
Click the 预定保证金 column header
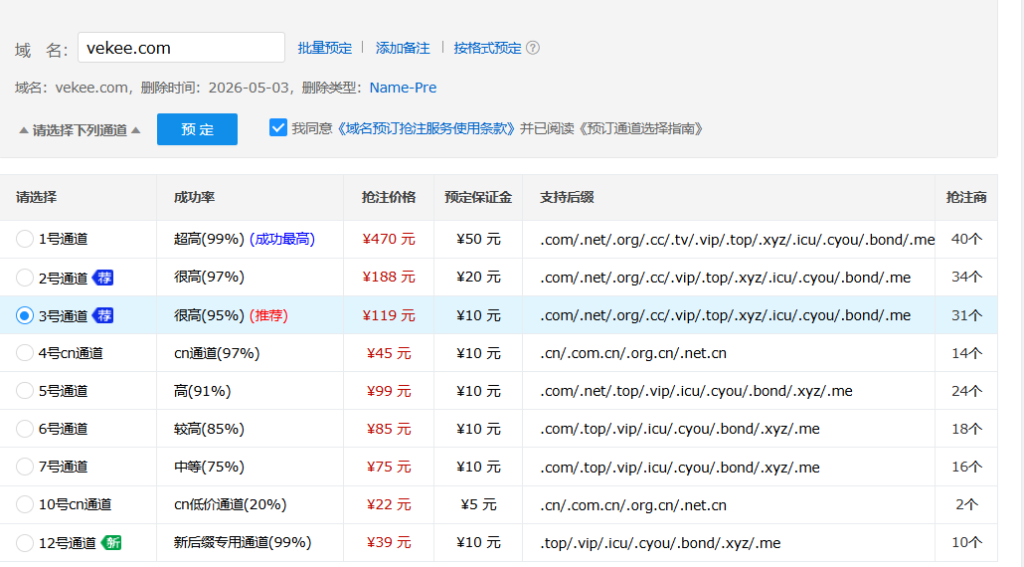tap(478, 197)
